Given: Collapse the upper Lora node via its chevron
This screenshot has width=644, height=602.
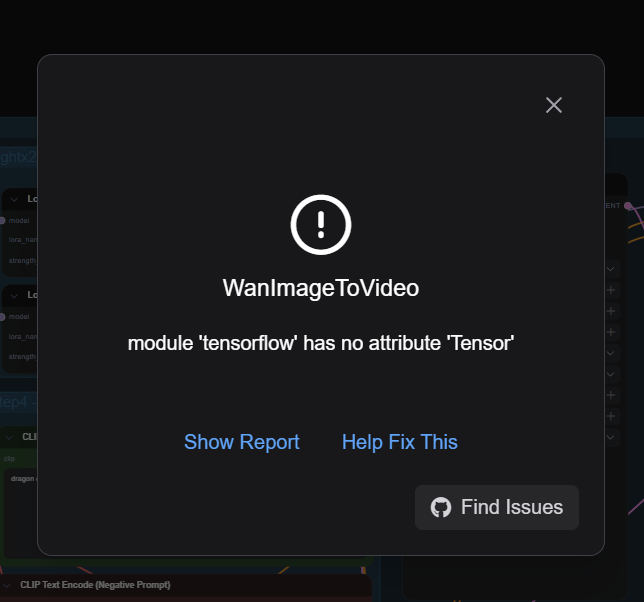Looking at the screenshot, I should click(x=14, y=200).
